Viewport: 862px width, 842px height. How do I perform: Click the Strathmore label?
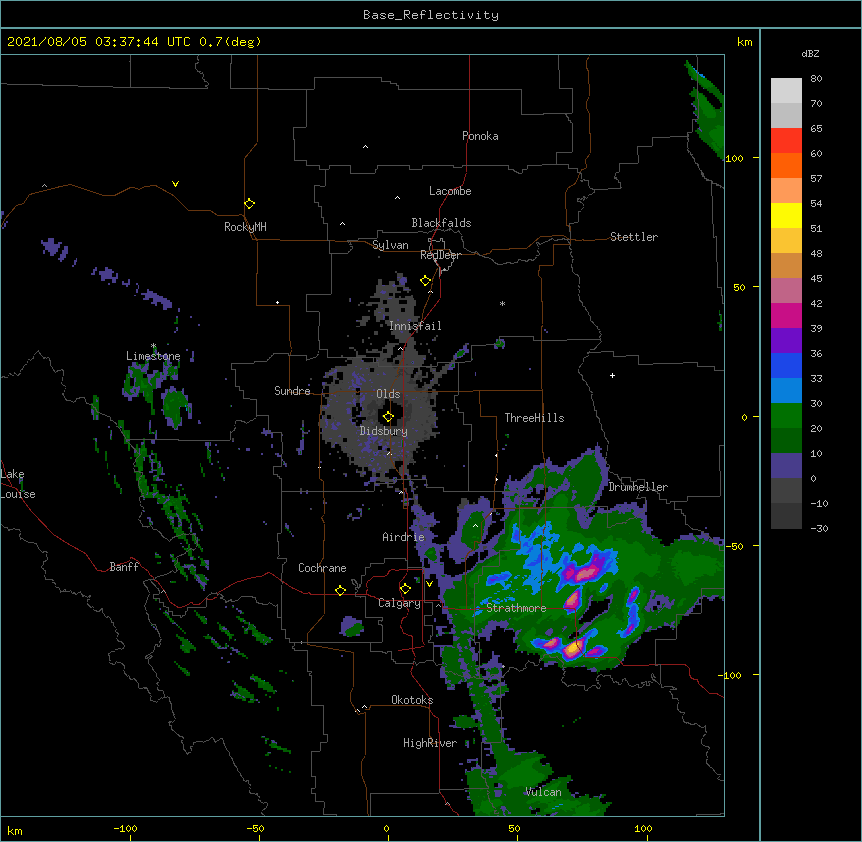[516, 608]
